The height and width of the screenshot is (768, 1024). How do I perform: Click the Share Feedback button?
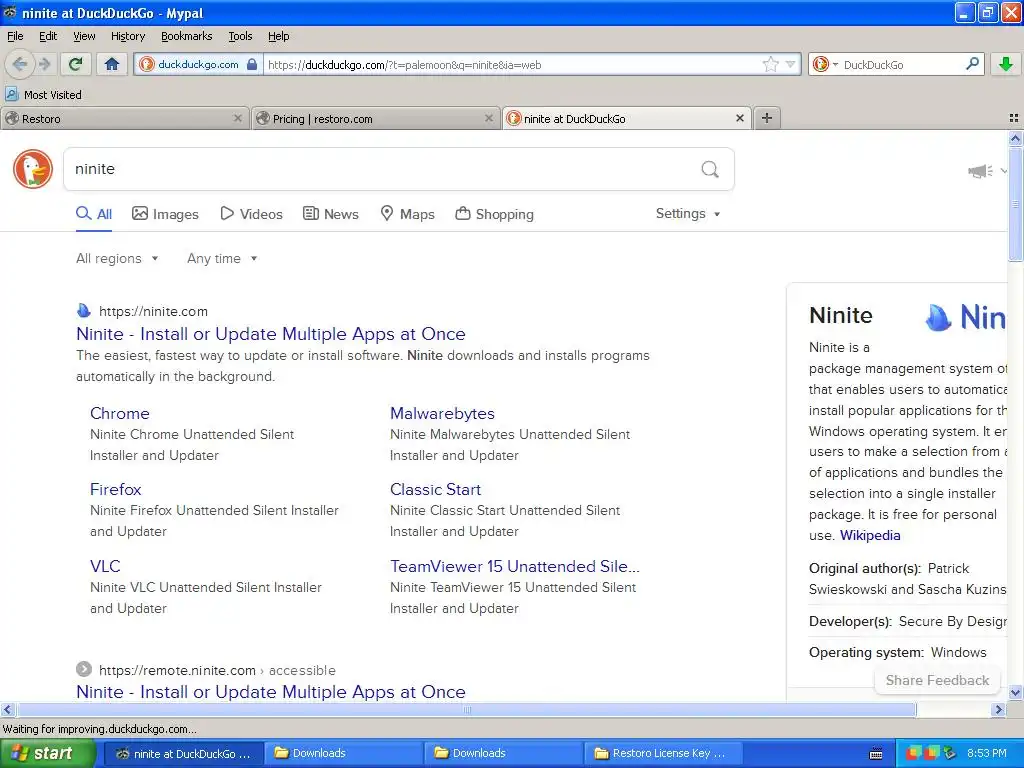(x=937, y=680)
